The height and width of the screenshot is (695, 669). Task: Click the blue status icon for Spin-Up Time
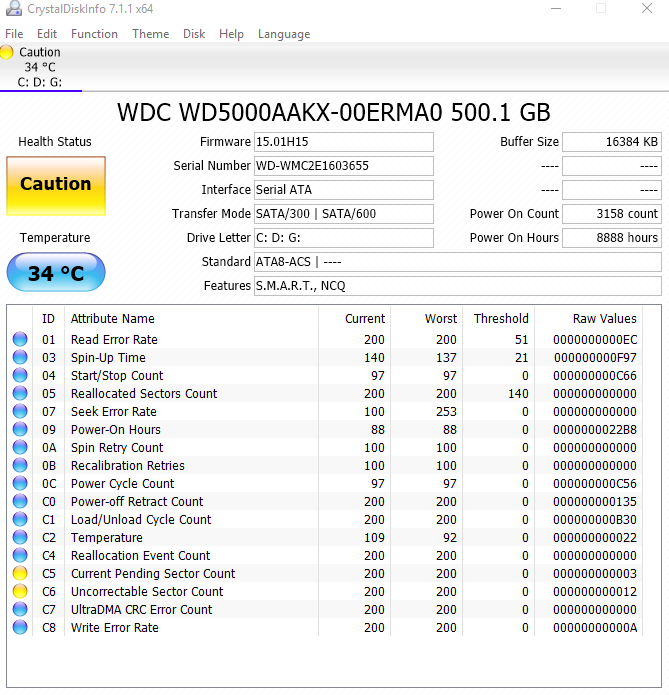[20, 357]
